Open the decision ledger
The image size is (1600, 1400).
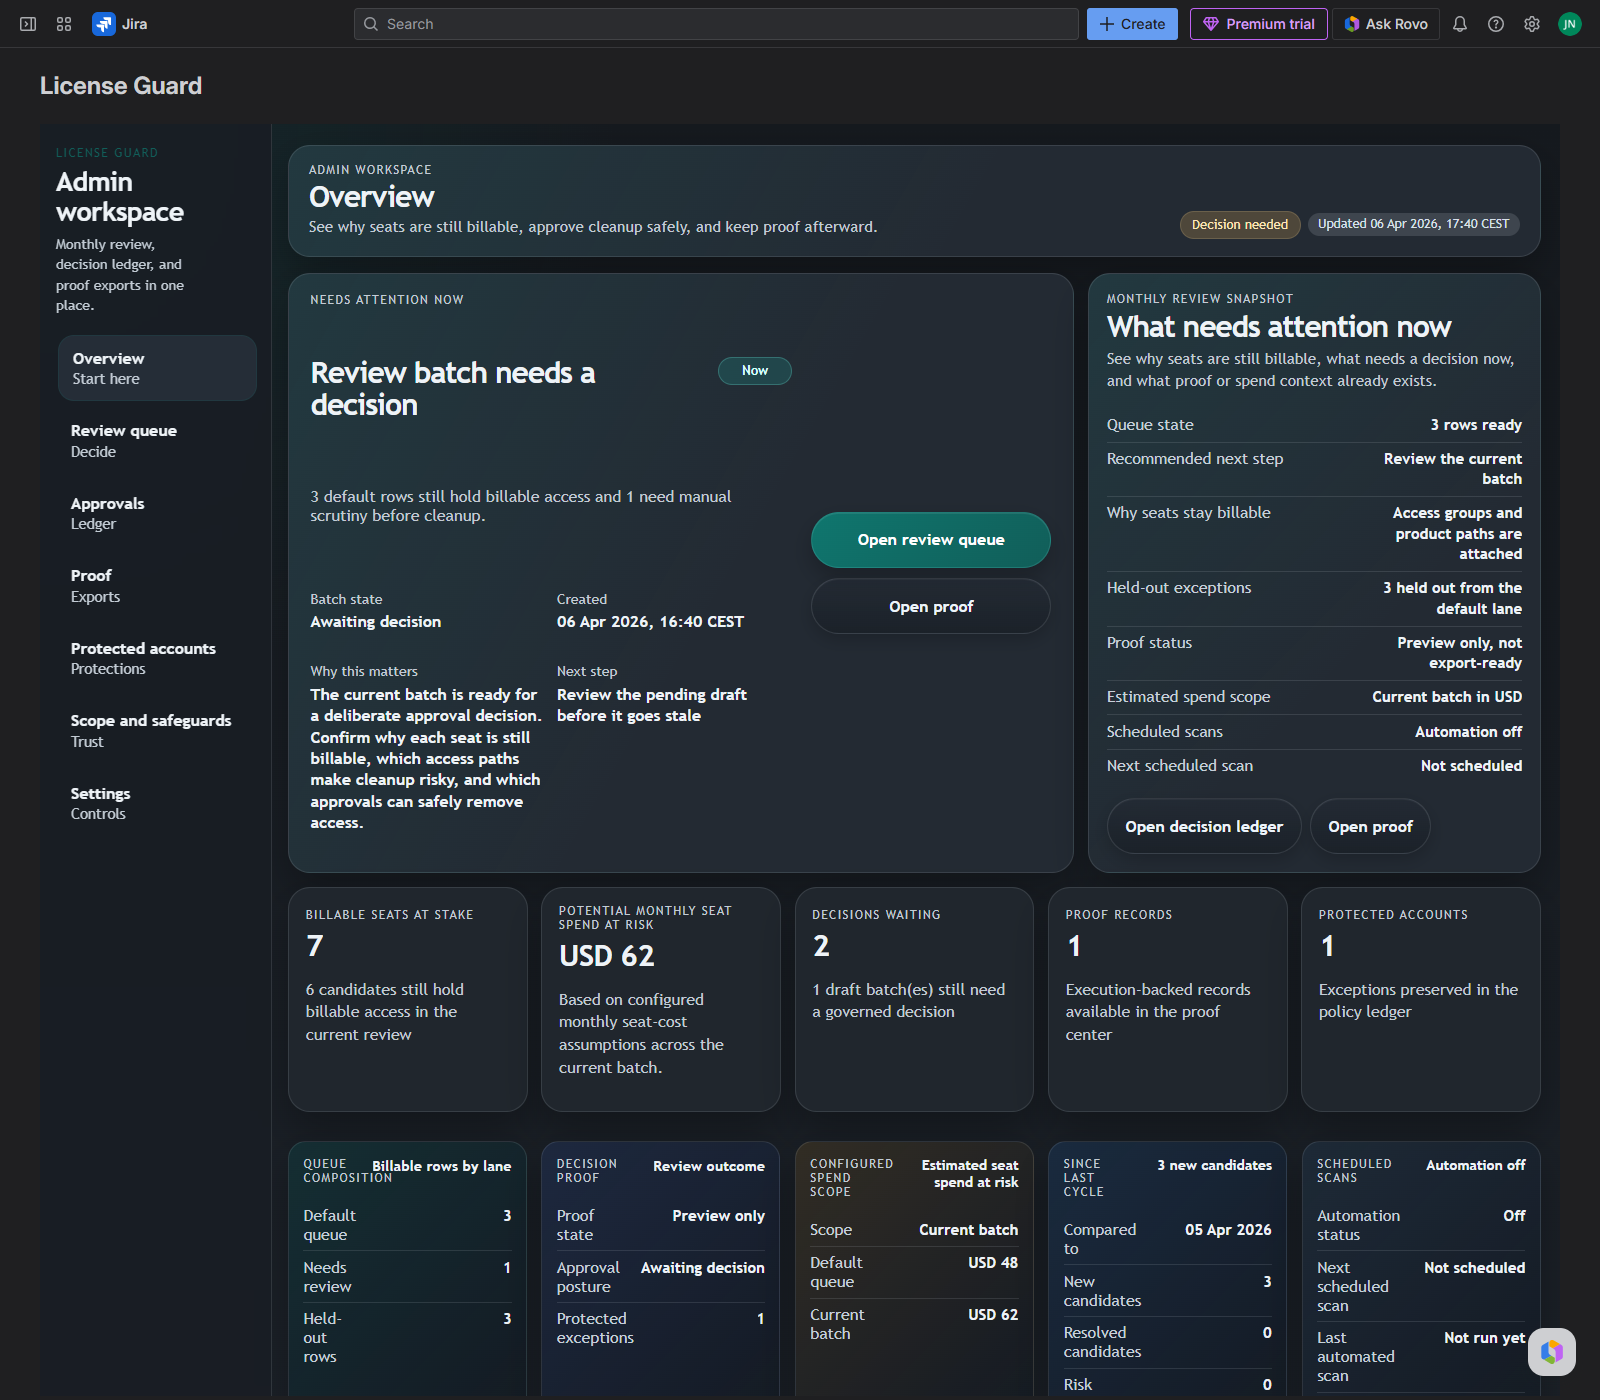point(1203,826)
